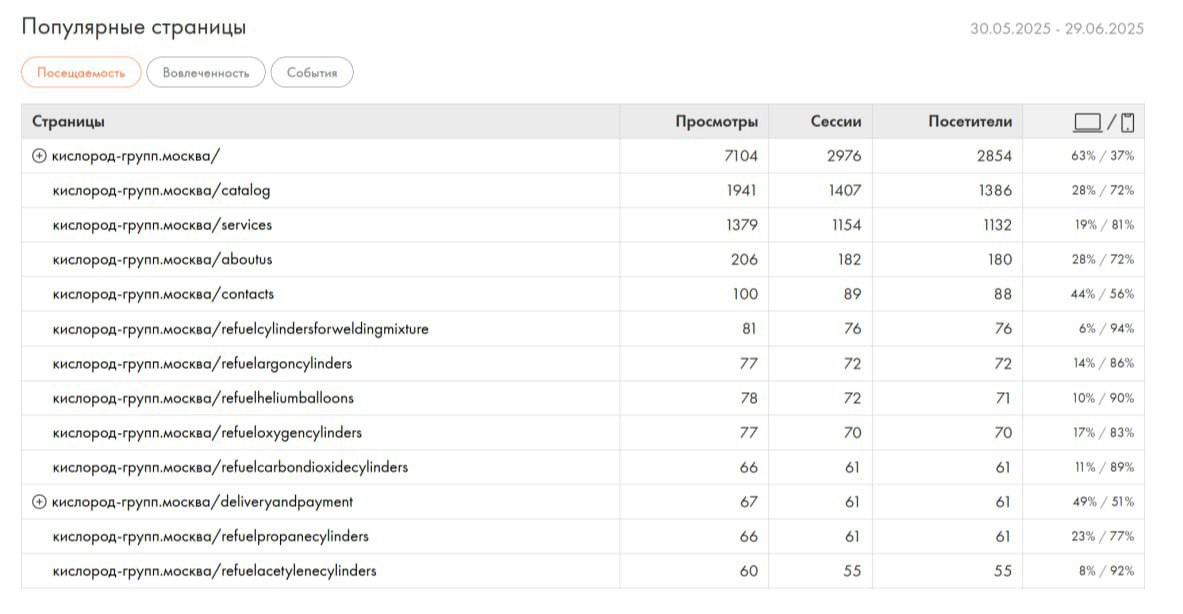The image size is (1183, 614).
Task: Select the device split 19% / 81%
Action: tap(1104, 226)
